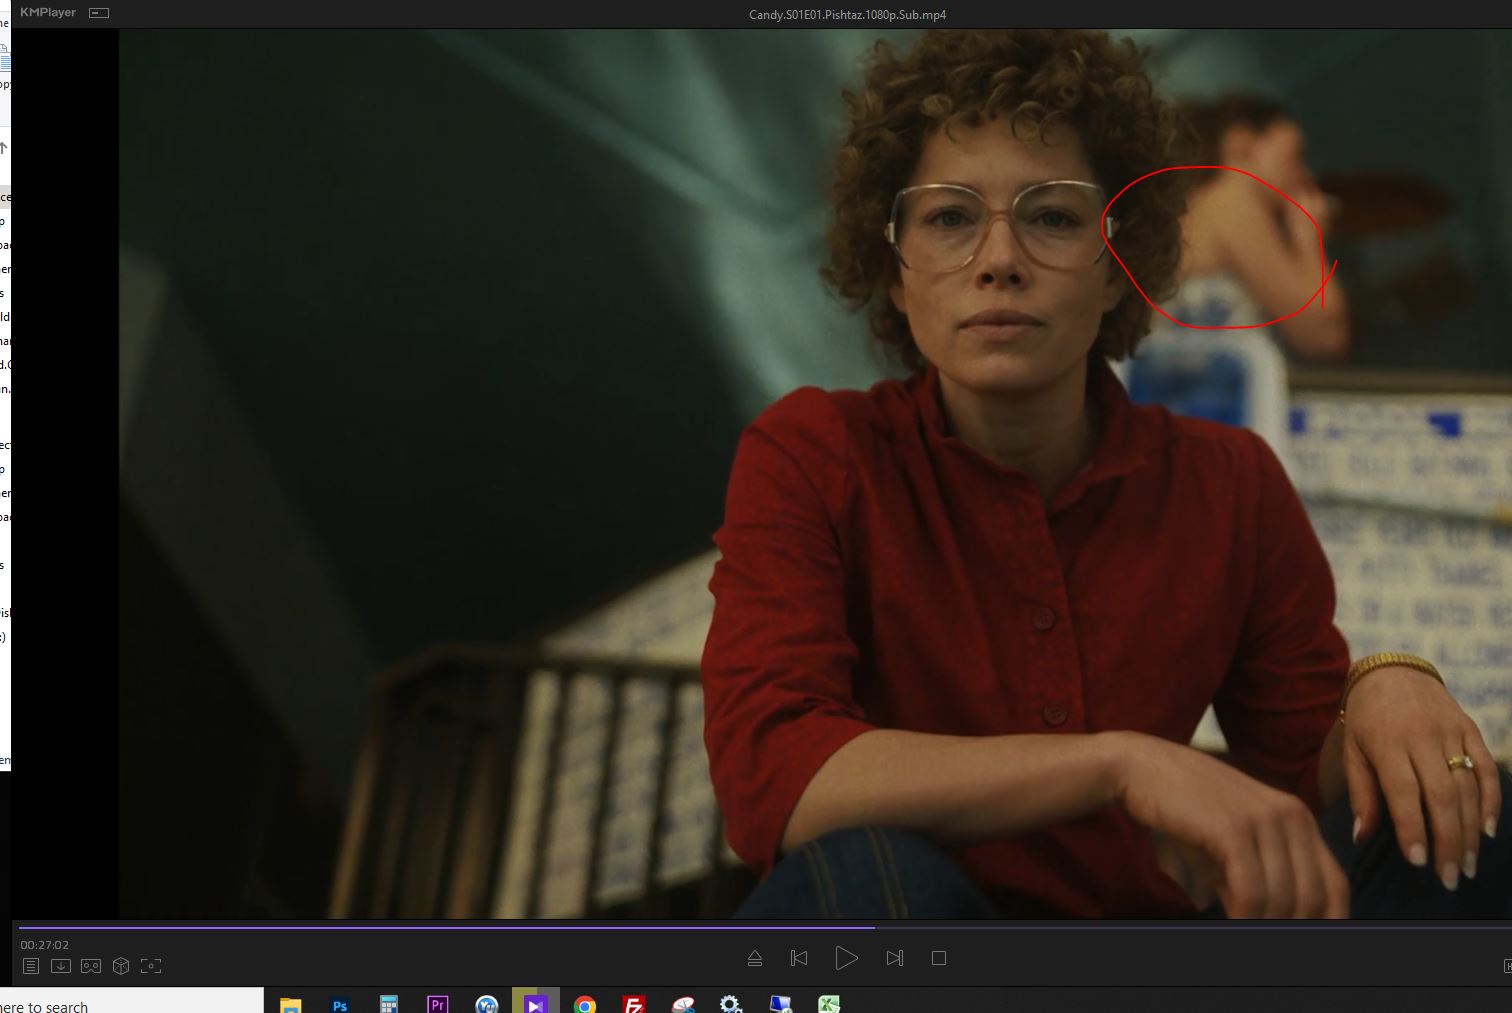1512x1013 pixels.
Task: Skip to the previous track
Action: [x=799, y=958]
